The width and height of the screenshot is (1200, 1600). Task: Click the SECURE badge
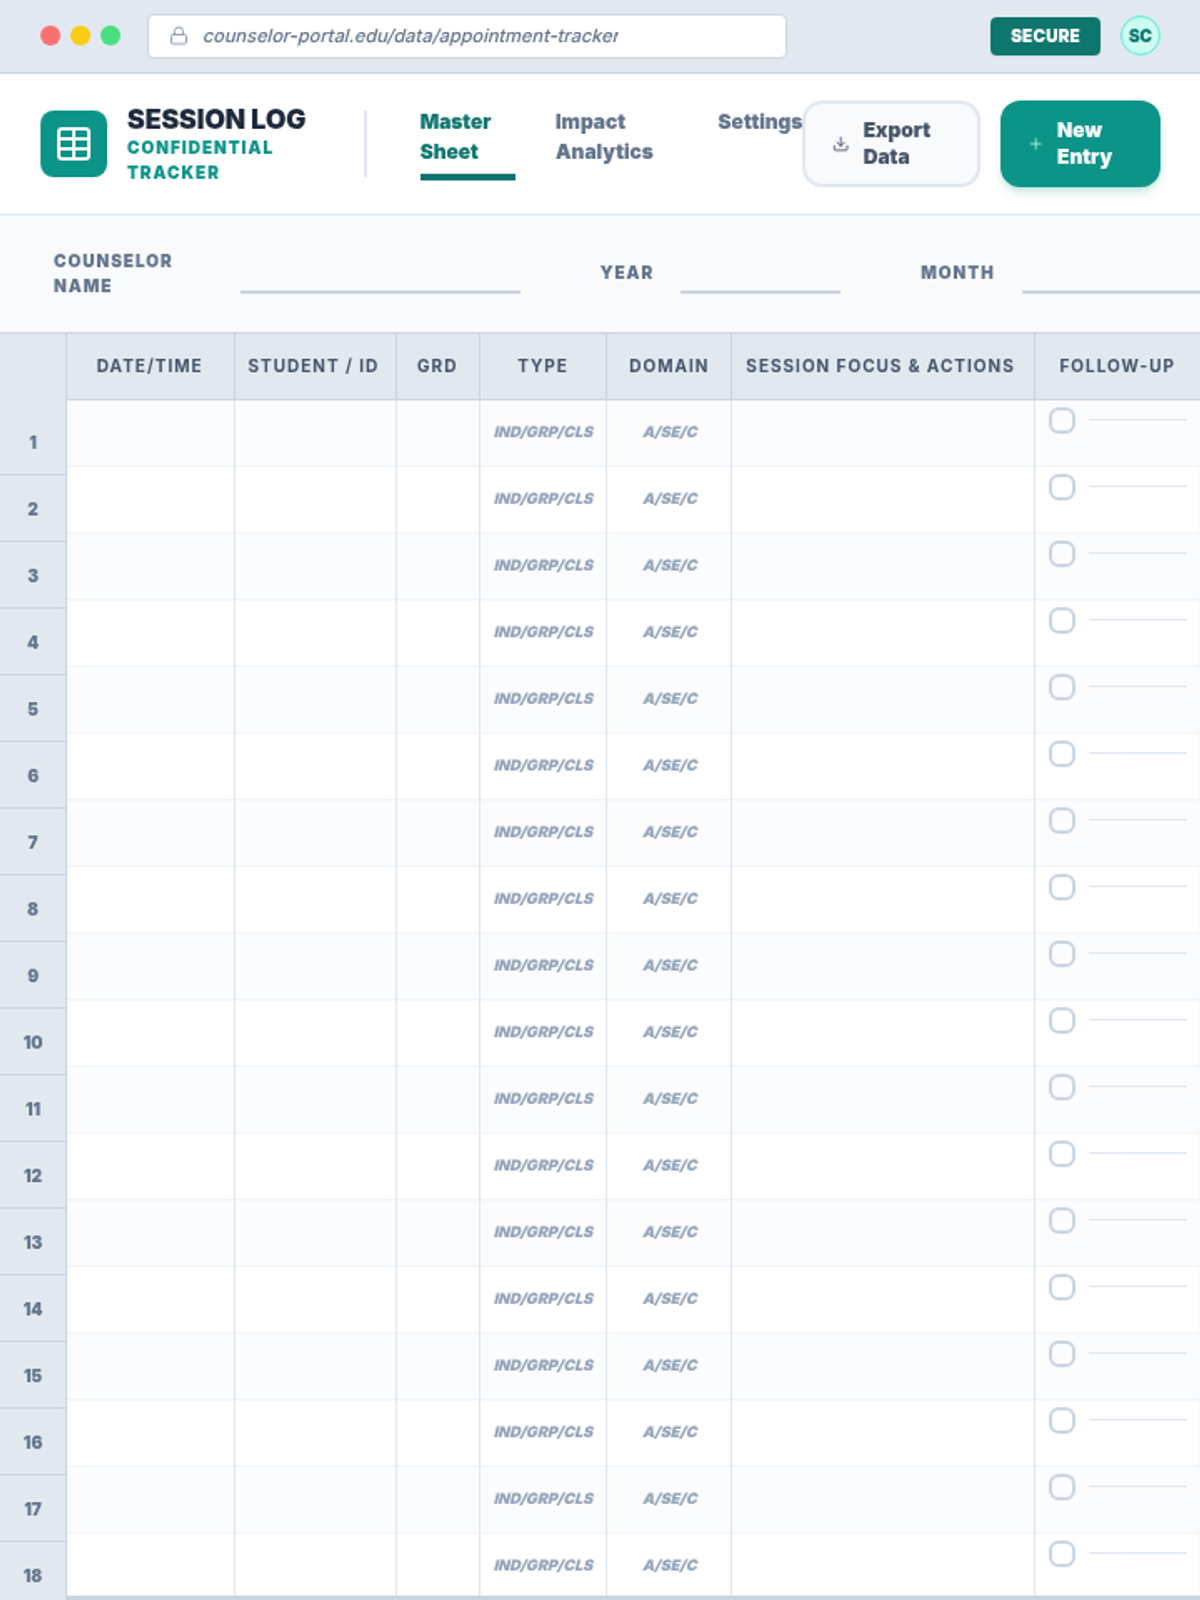[x=1044, y=36]
